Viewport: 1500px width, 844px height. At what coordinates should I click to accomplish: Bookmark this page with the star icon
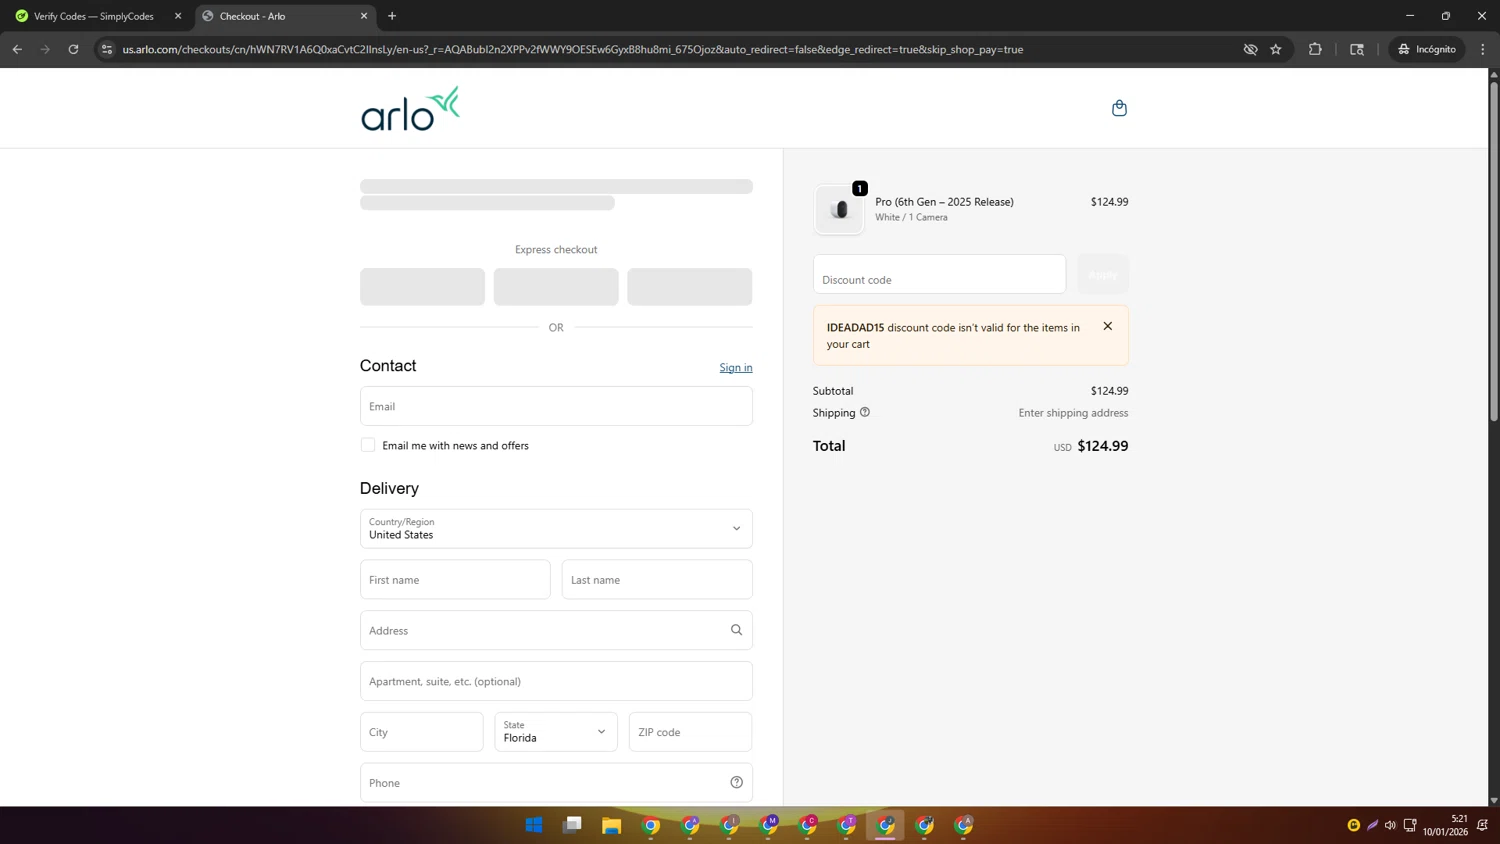pyautogui.click(x=1276, y=49)
